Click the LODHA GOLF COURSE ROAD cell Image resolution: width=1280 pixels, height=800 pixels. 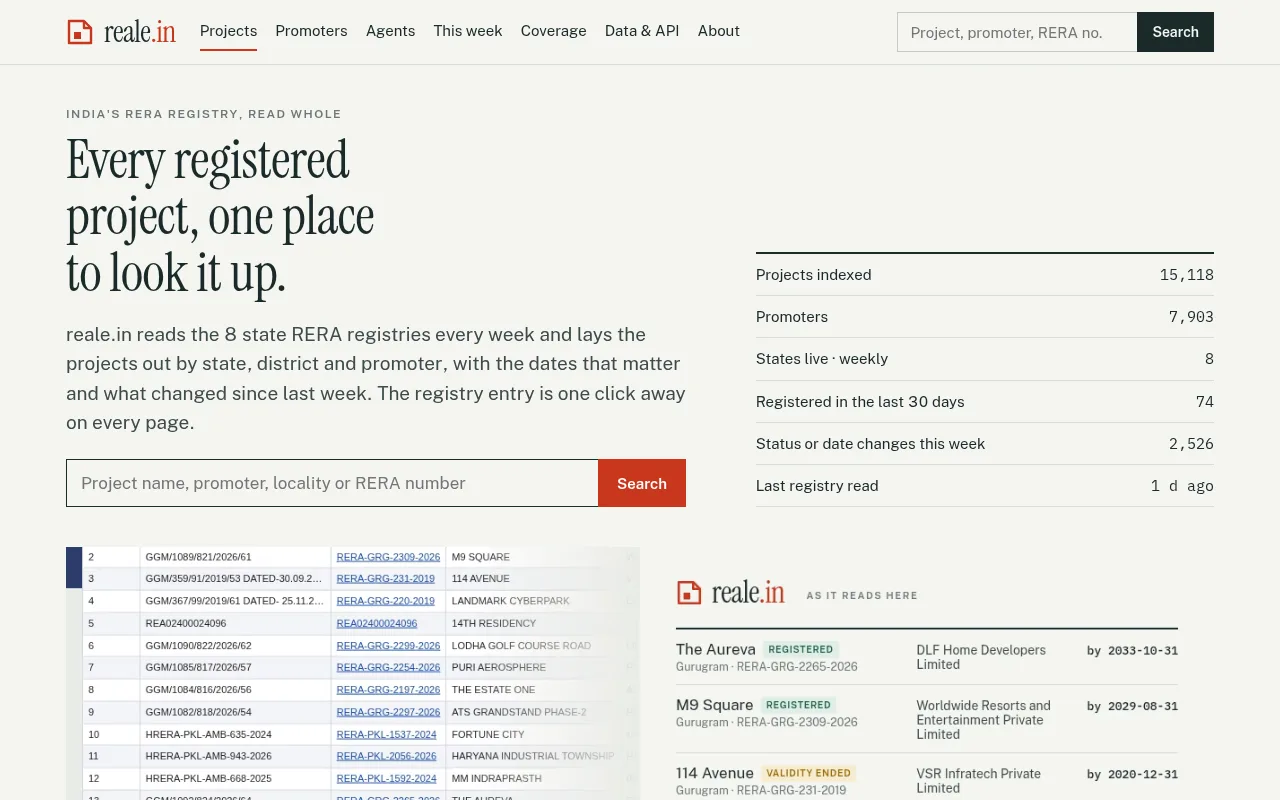(521, 646)
